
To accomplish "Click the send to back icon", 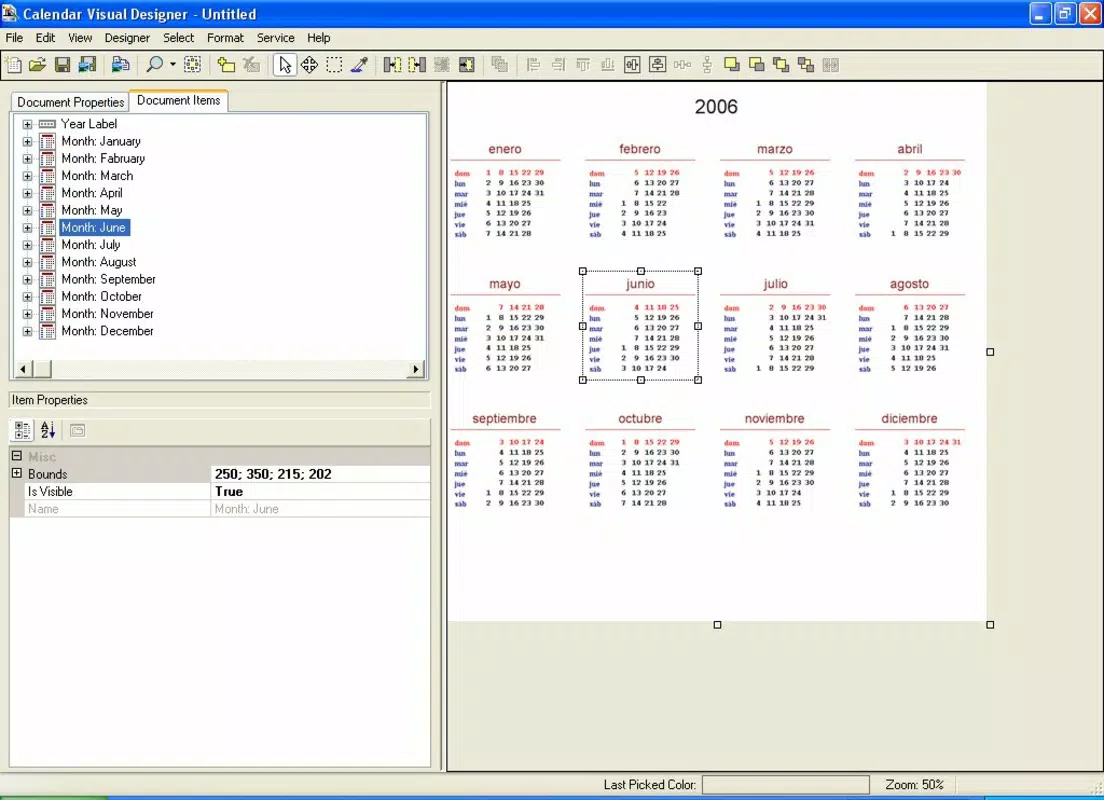I will tap(756, 65).
